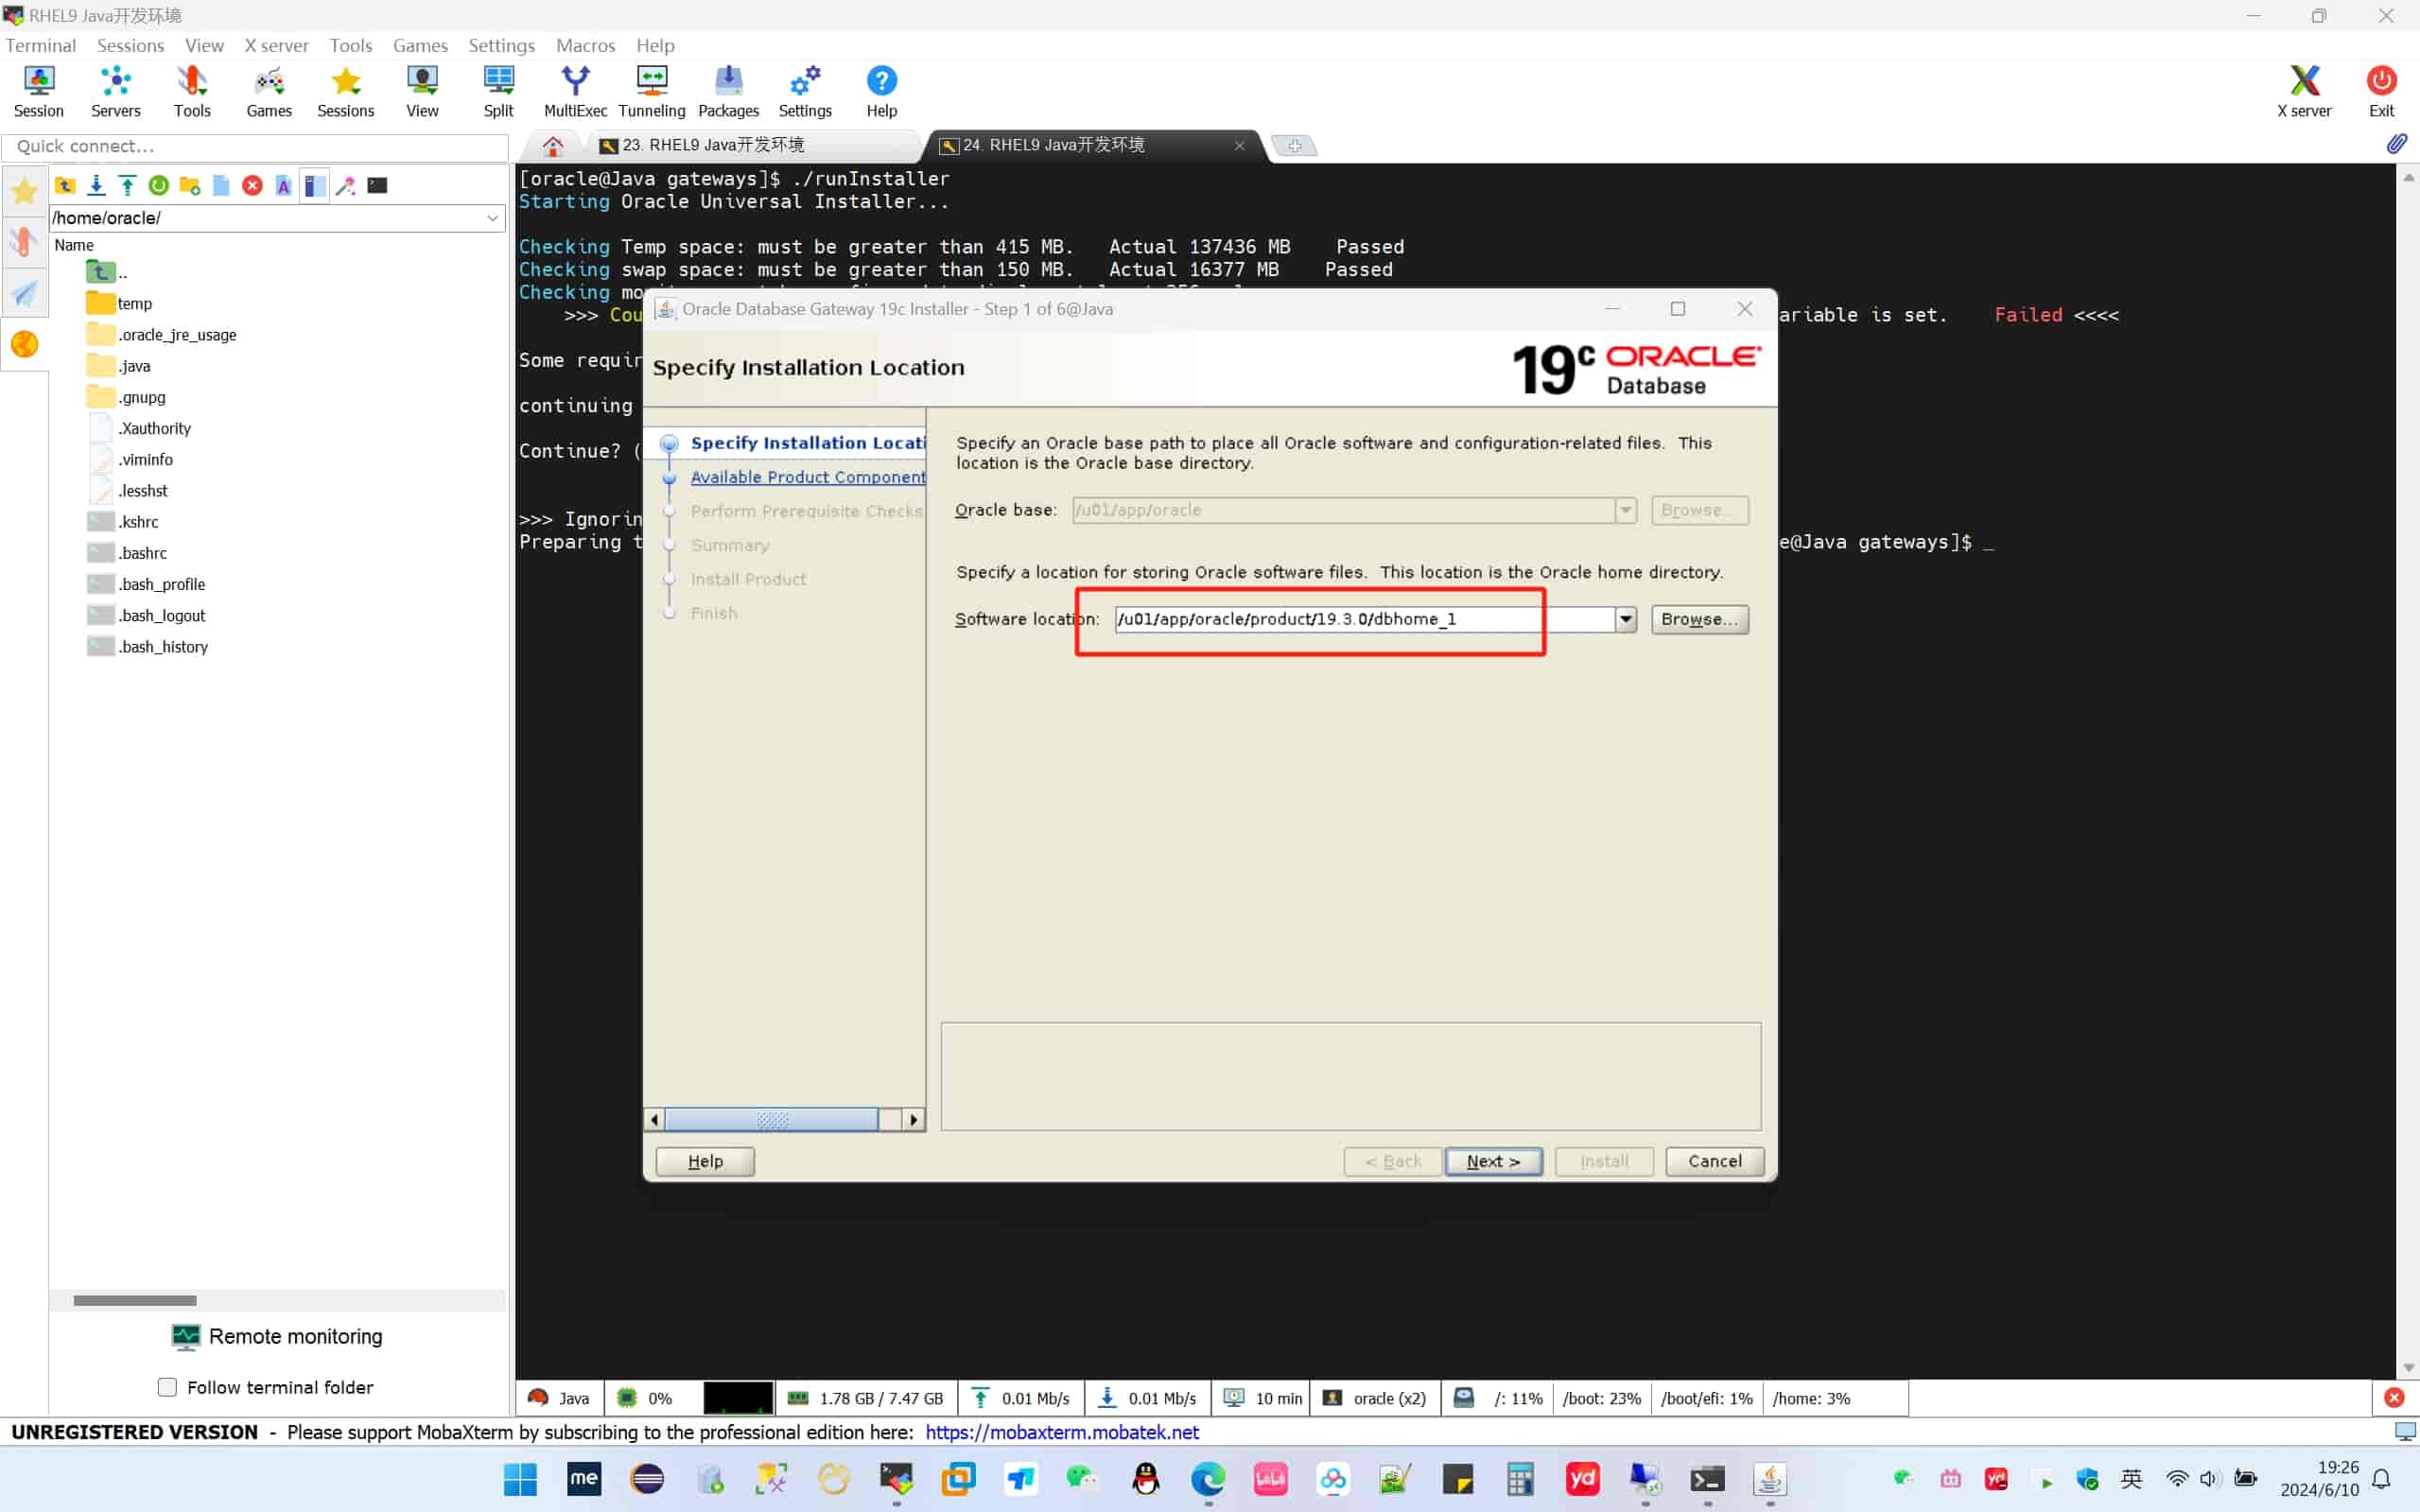The image size is (2420, 1512).
Task: Click right arrow of installer steps scrollbar
Action: 913,1119
